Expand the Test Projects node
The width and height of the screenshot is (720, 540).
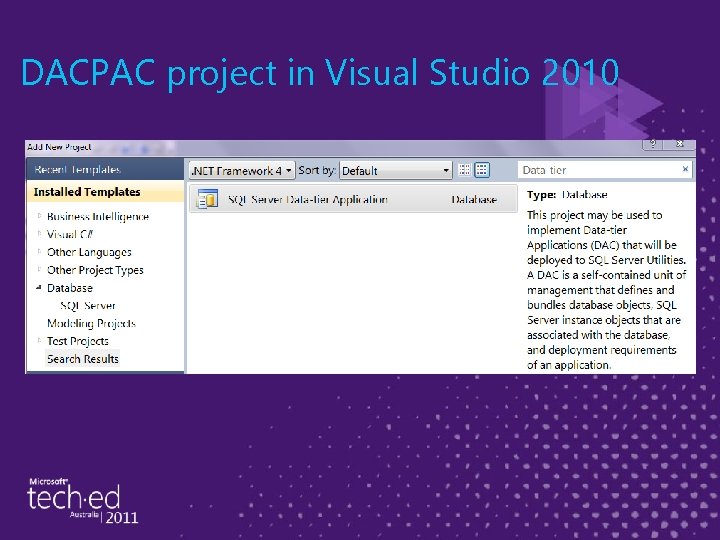[x=39, y=340]
